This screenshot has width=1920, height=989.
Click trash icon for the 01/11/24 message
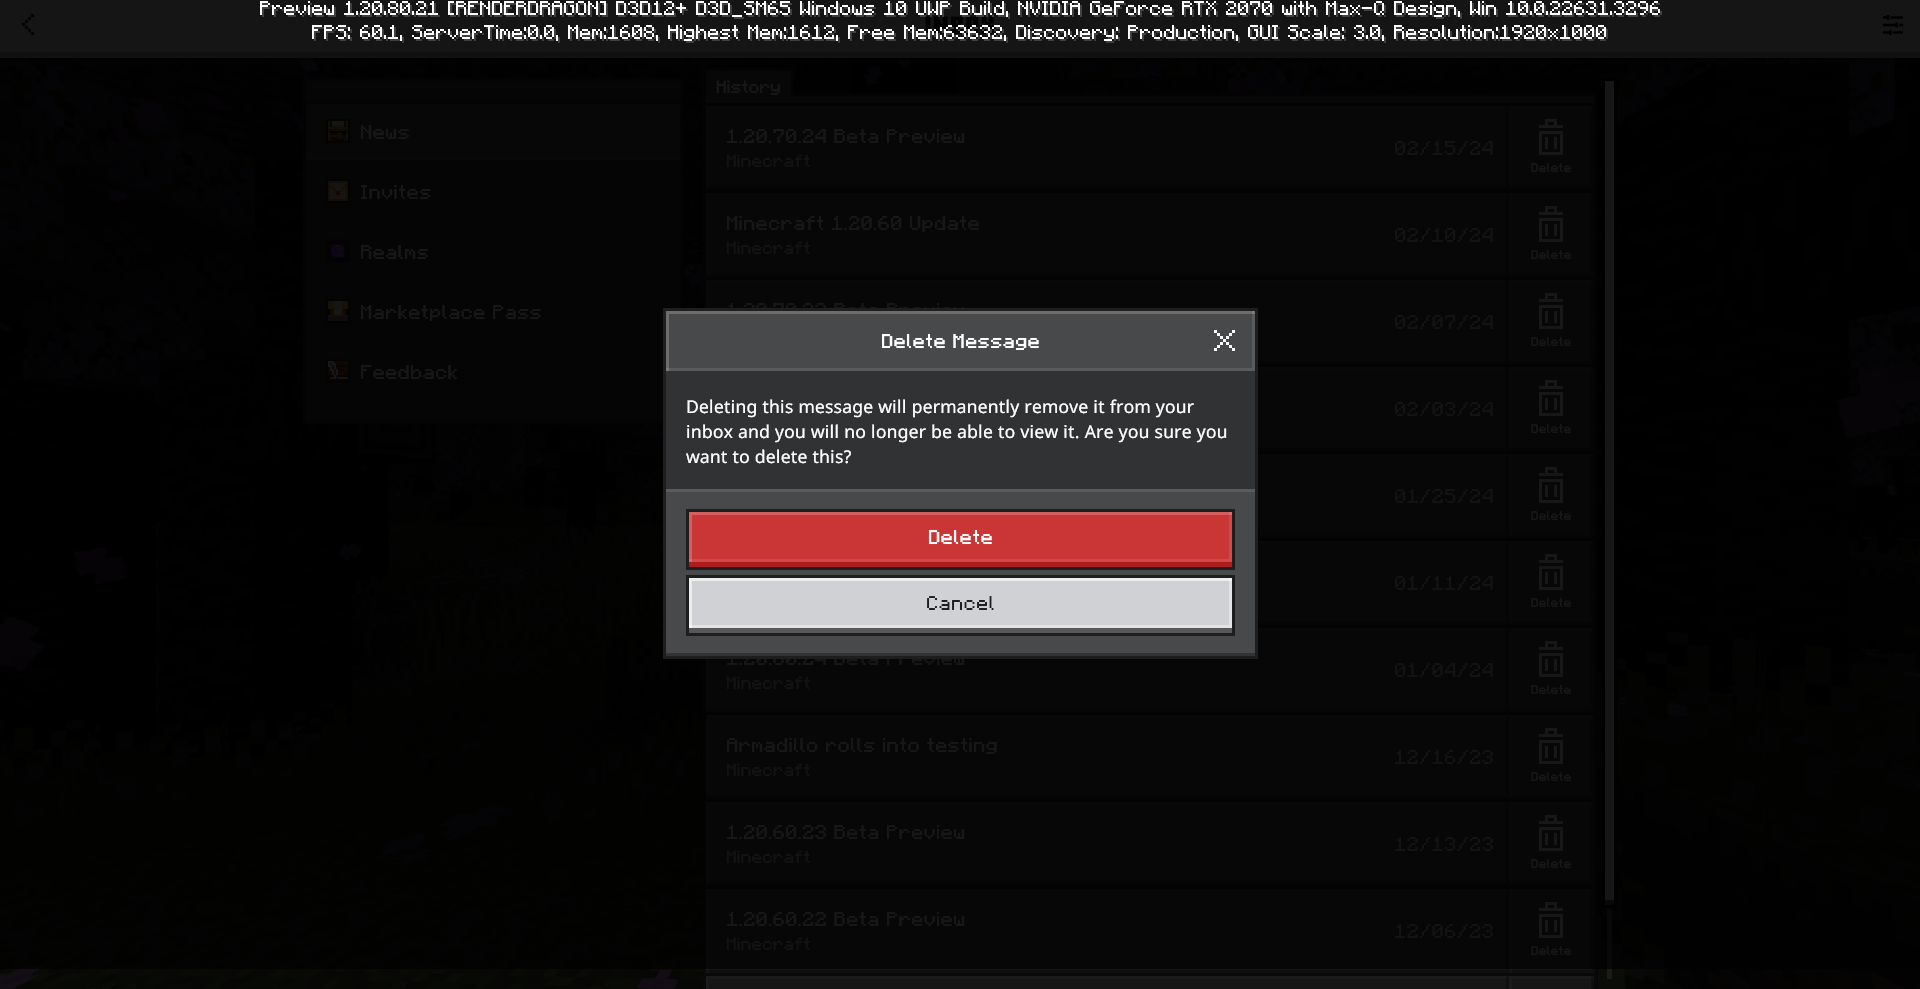[x=1551, y=582]
